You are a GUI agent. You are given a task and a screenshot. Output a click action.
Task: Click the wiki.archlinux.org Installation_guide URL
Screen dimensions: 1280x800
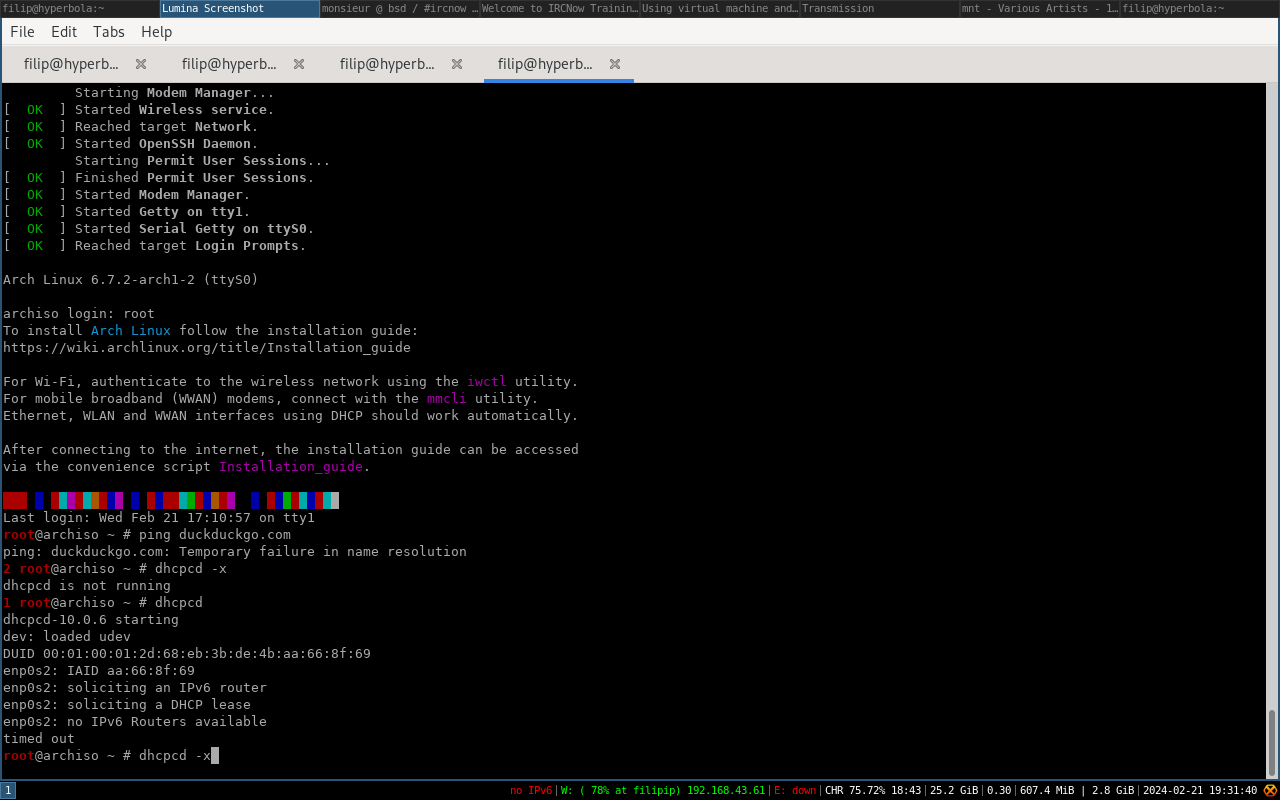tap(207, 348)
